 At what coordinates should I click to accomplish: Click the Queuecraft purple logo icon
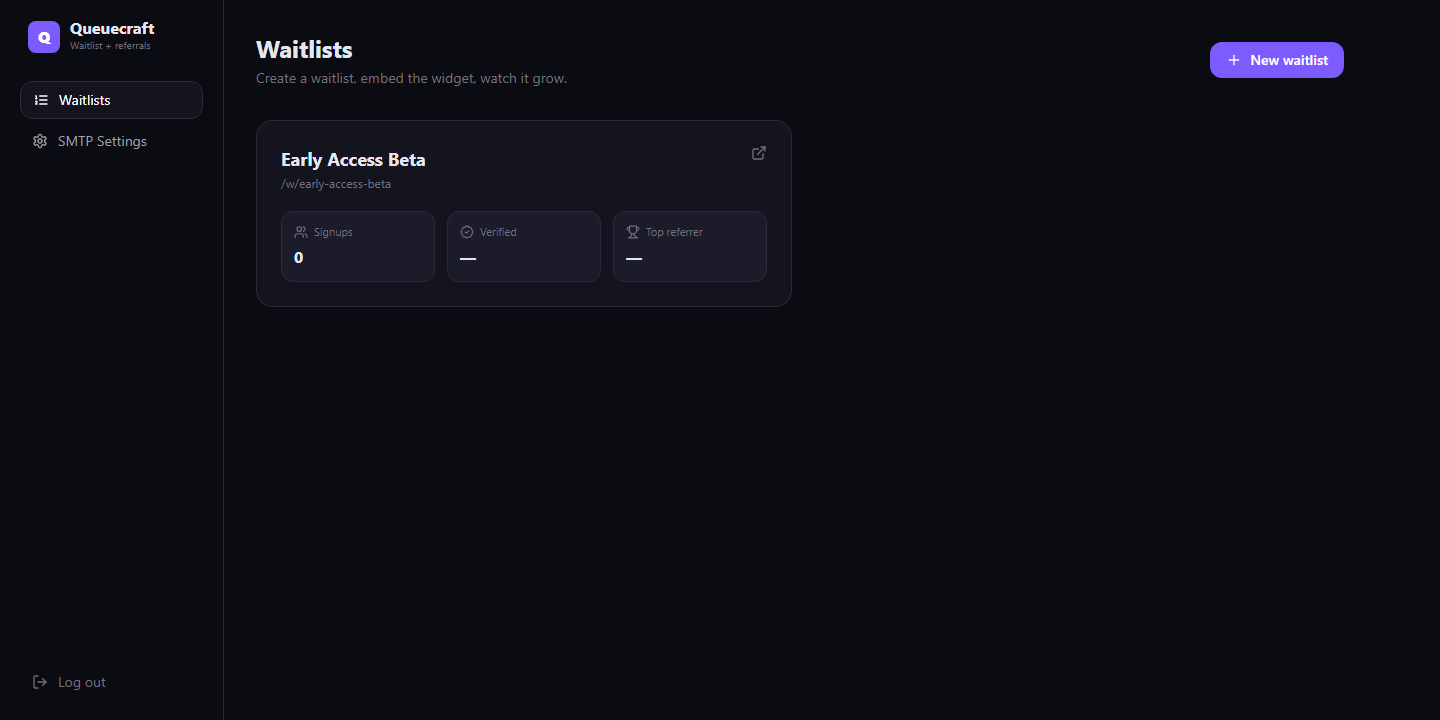click(x=44, y=37)
